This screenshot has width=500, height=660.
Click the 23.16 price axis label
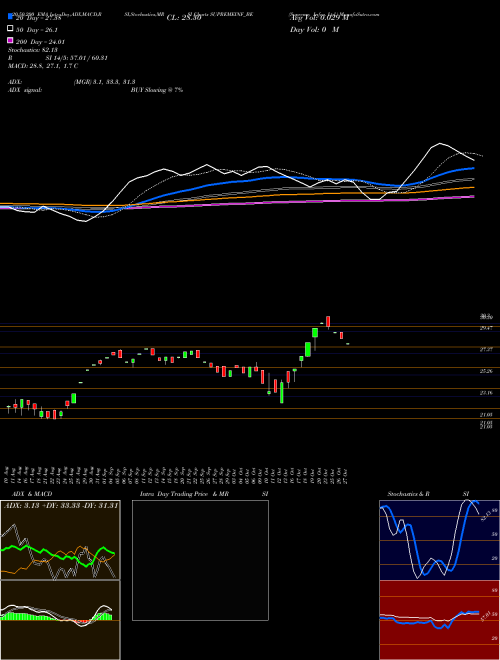(486, 393)
